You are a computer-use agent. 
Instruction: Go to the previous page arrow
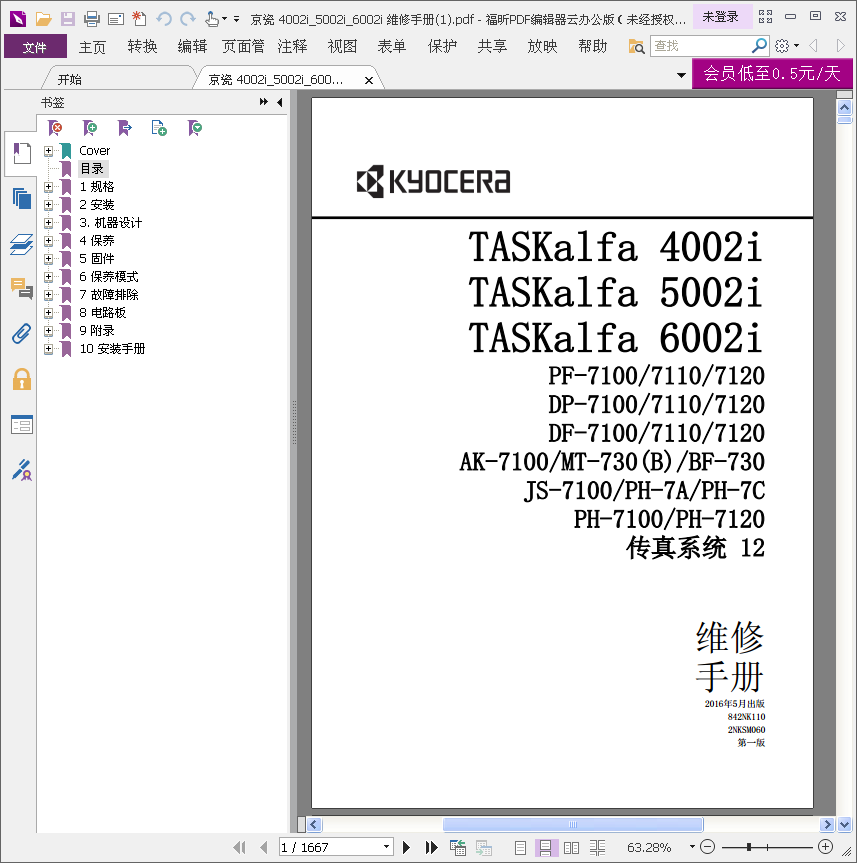pyautogui.click(x=264, y=847)
